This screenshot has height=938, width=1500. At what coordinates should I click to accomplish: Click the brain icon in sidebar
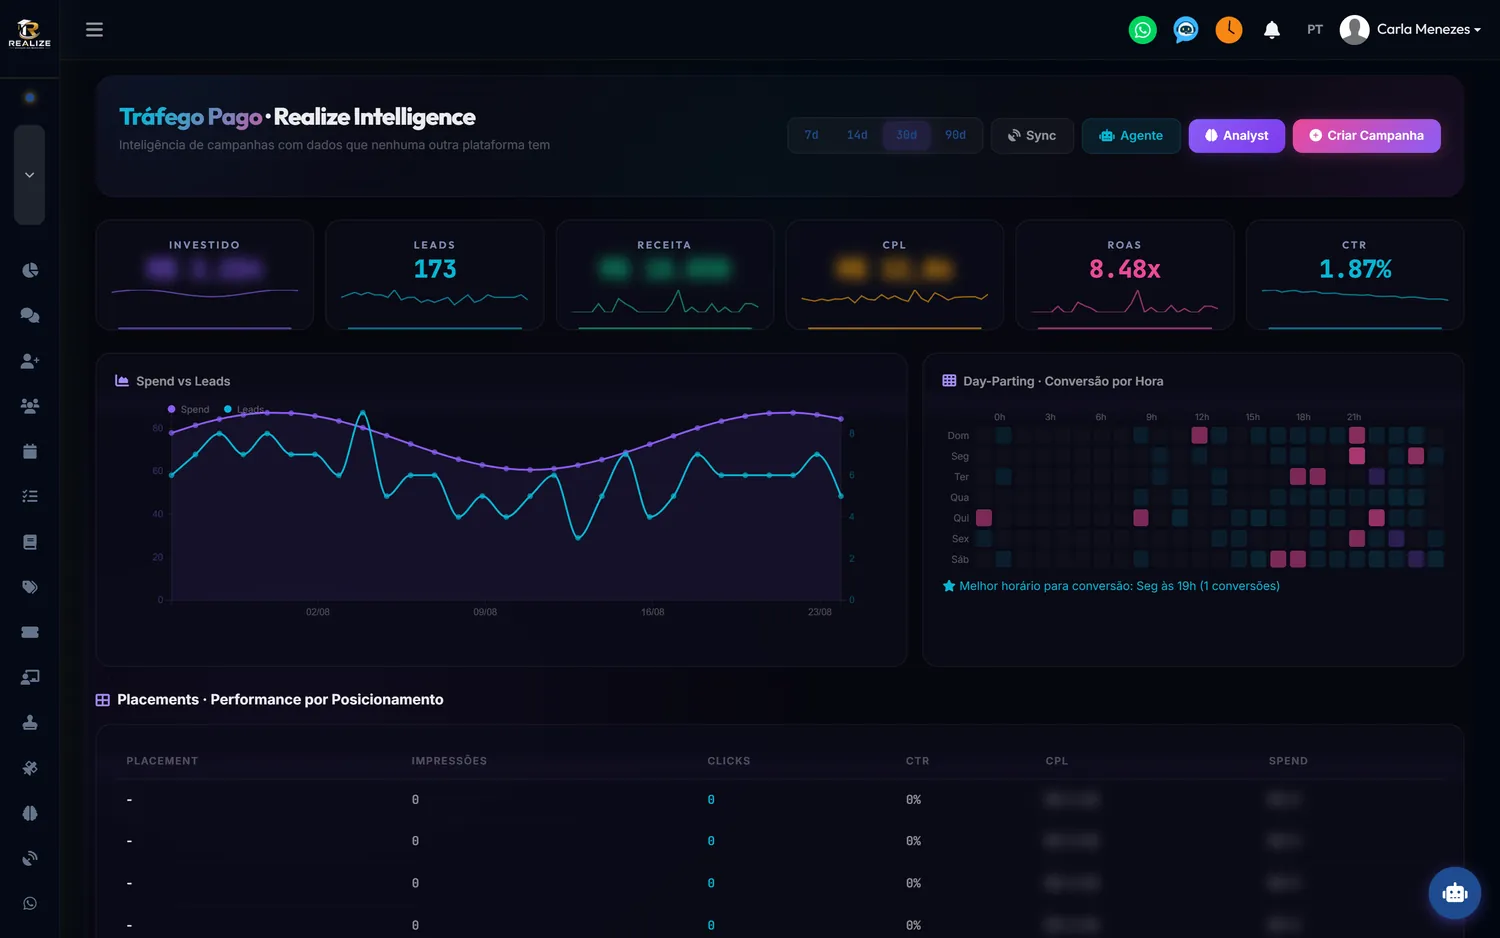click(x=30, y=813)
